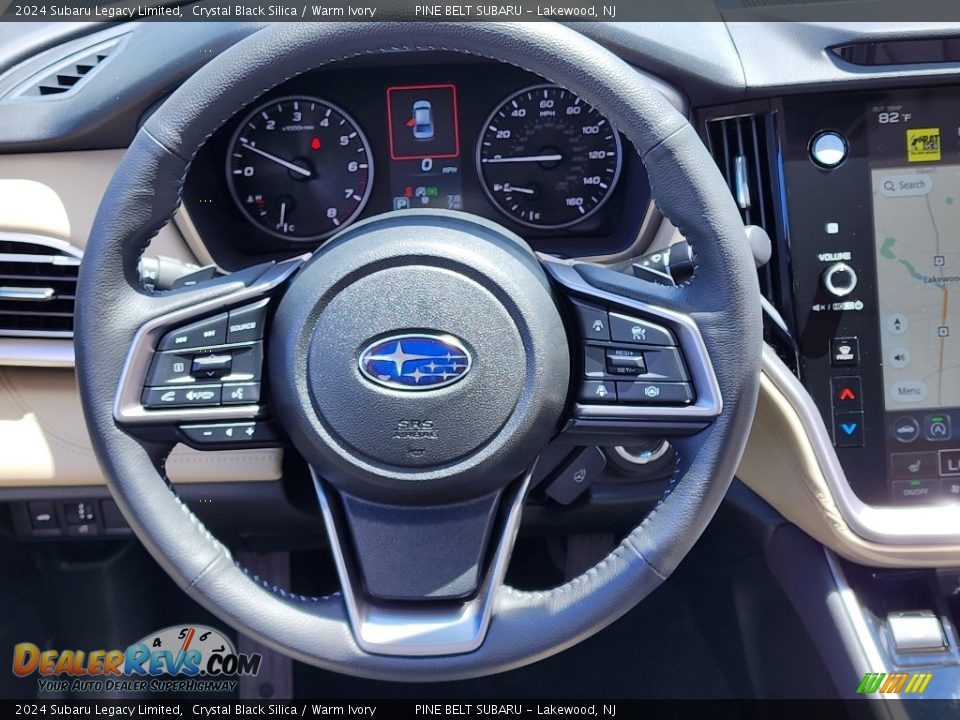The width and height of the screenshot is (960, 720).
Task: Push the SOURCE button on the steering wheel
Action: [x=244, y=326]
